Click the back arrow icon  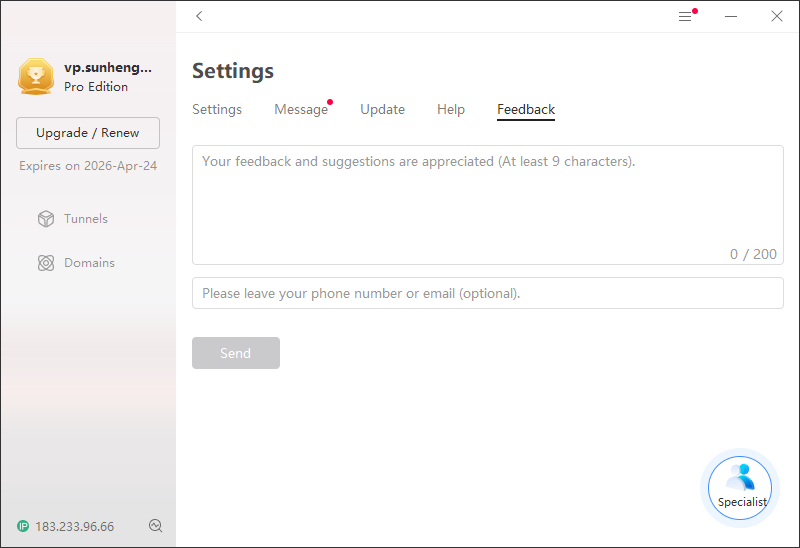[199, 16]
